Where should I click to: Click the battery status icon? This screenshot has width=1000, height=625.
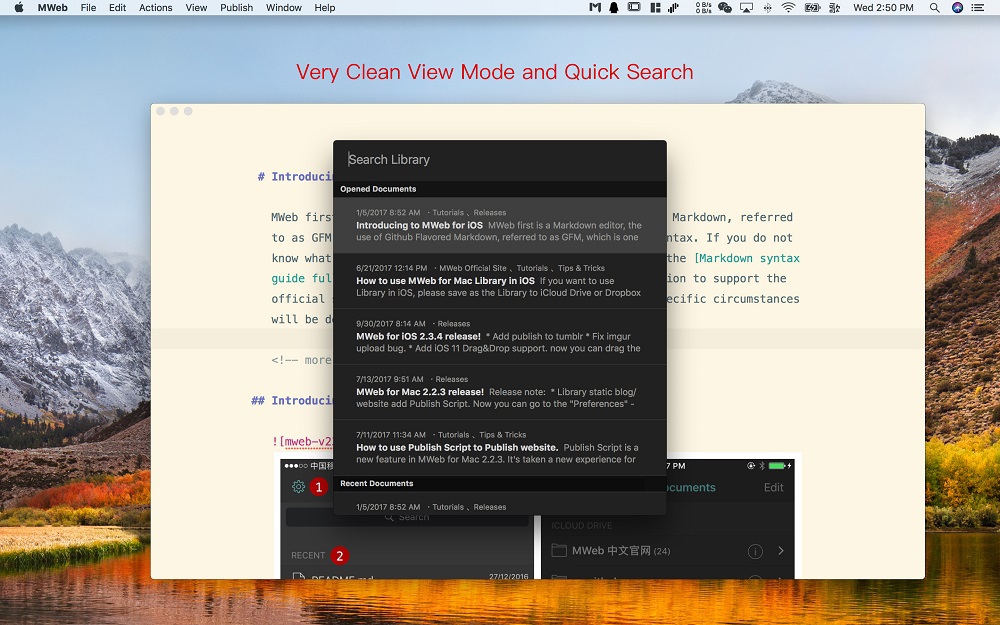[x=813, y=8]
